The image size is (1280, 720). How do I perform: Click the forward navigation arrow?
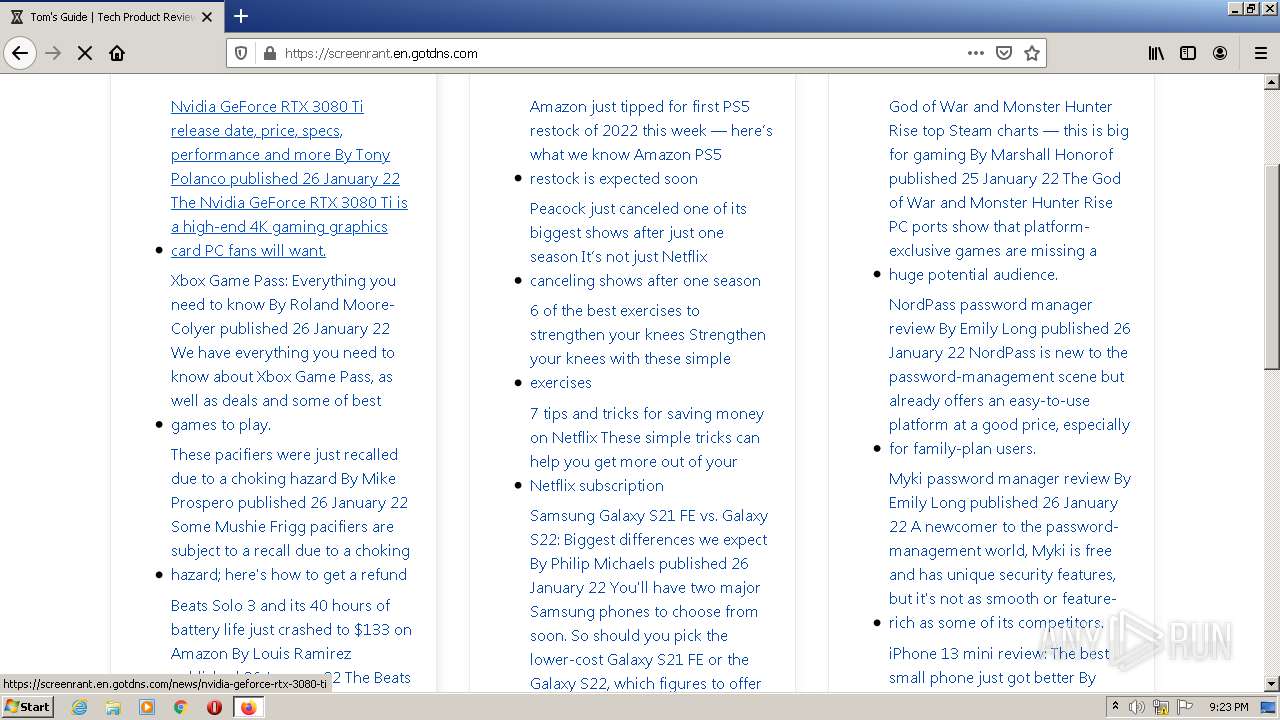click(54, 53)
